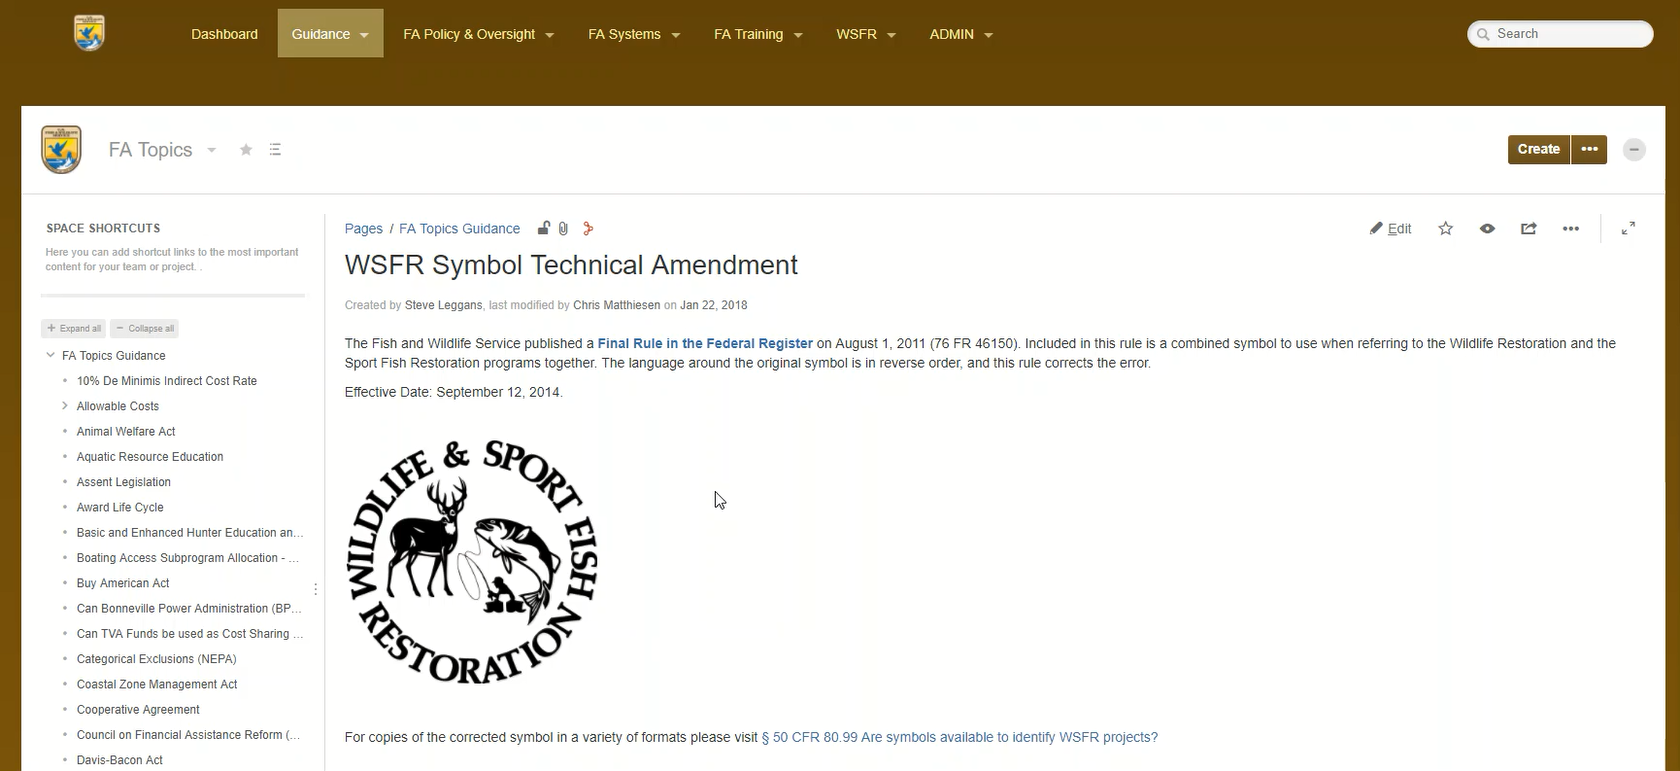Save page for later with the star icon

(x=1445, y=228)
